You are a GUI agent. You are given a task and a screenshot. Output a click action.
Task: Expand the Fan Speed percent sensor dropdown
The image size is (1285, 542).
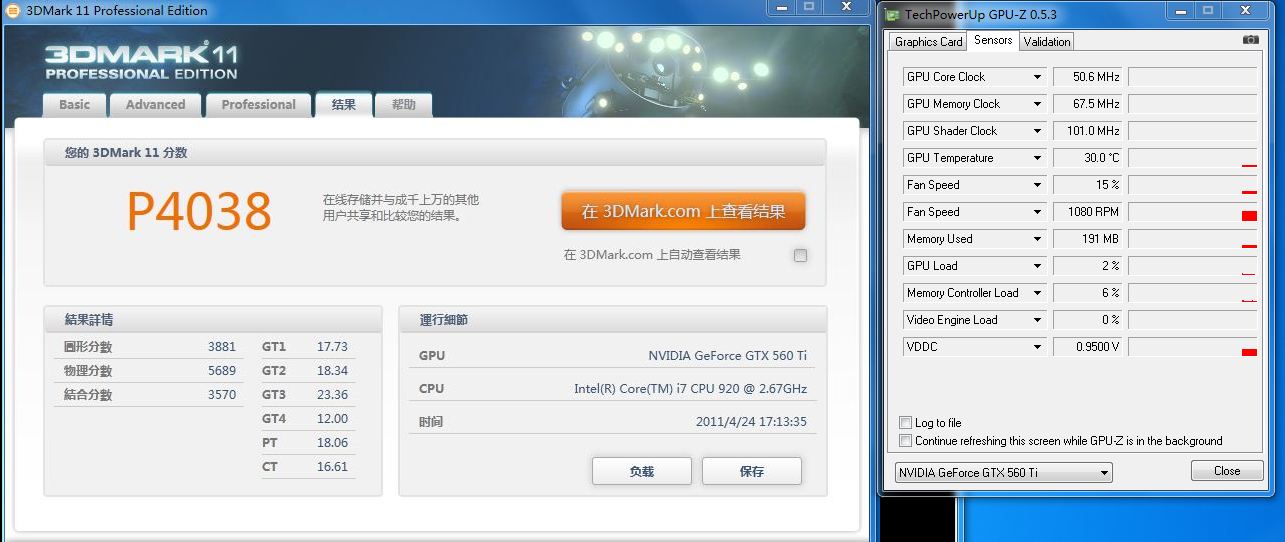[1037, 185]
